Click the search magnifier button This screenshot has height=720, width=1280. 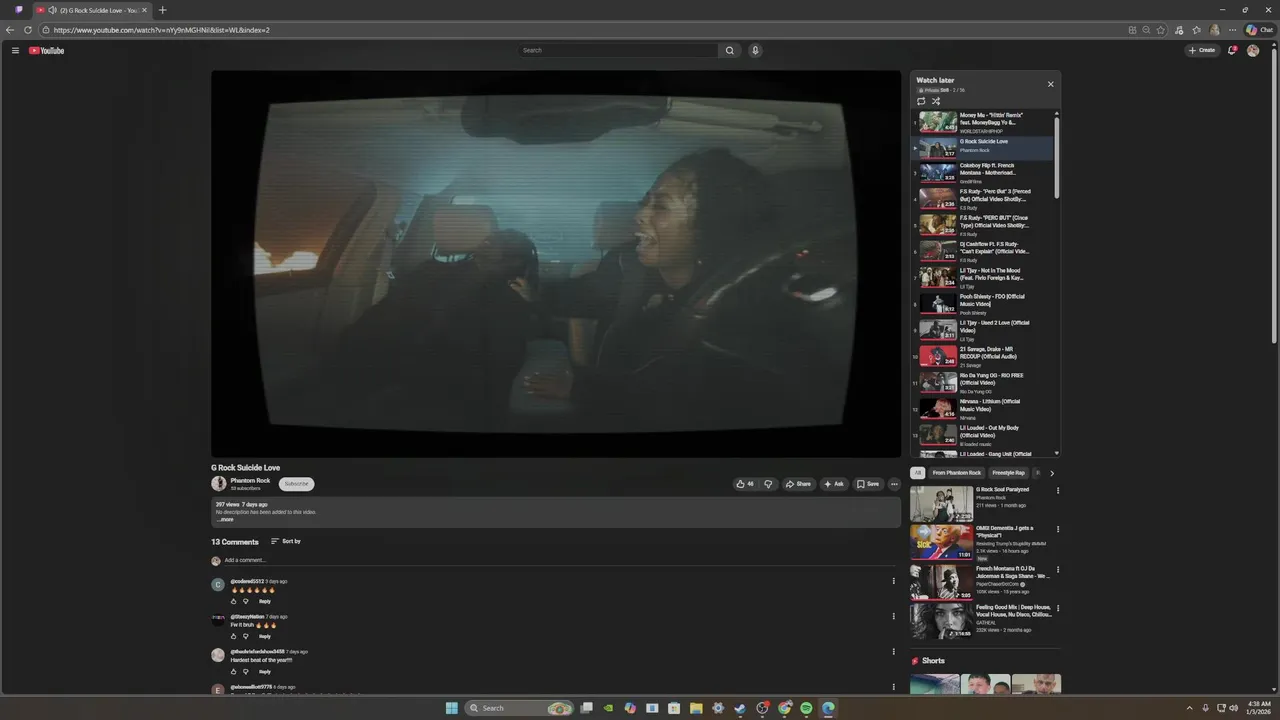click(730, 50)
